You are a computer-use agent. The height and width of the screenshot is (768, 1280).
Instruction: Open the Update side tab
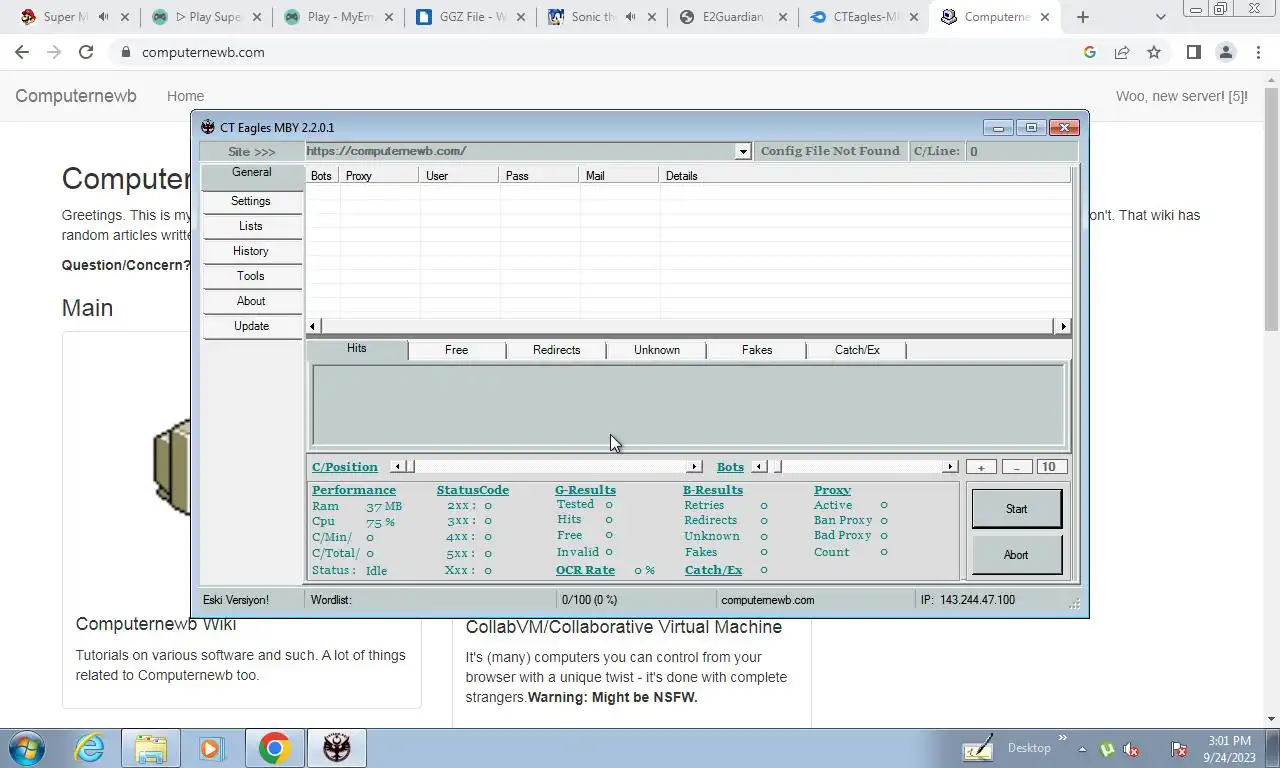pyautogui.click(x=251, y=326)
